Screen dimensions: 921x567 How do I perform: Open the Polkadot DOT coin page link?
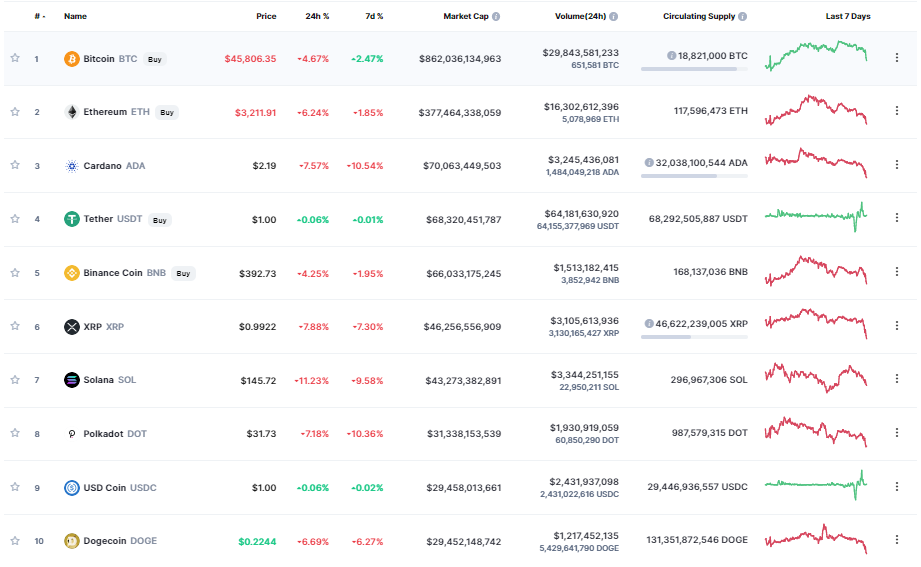(115, 434)
